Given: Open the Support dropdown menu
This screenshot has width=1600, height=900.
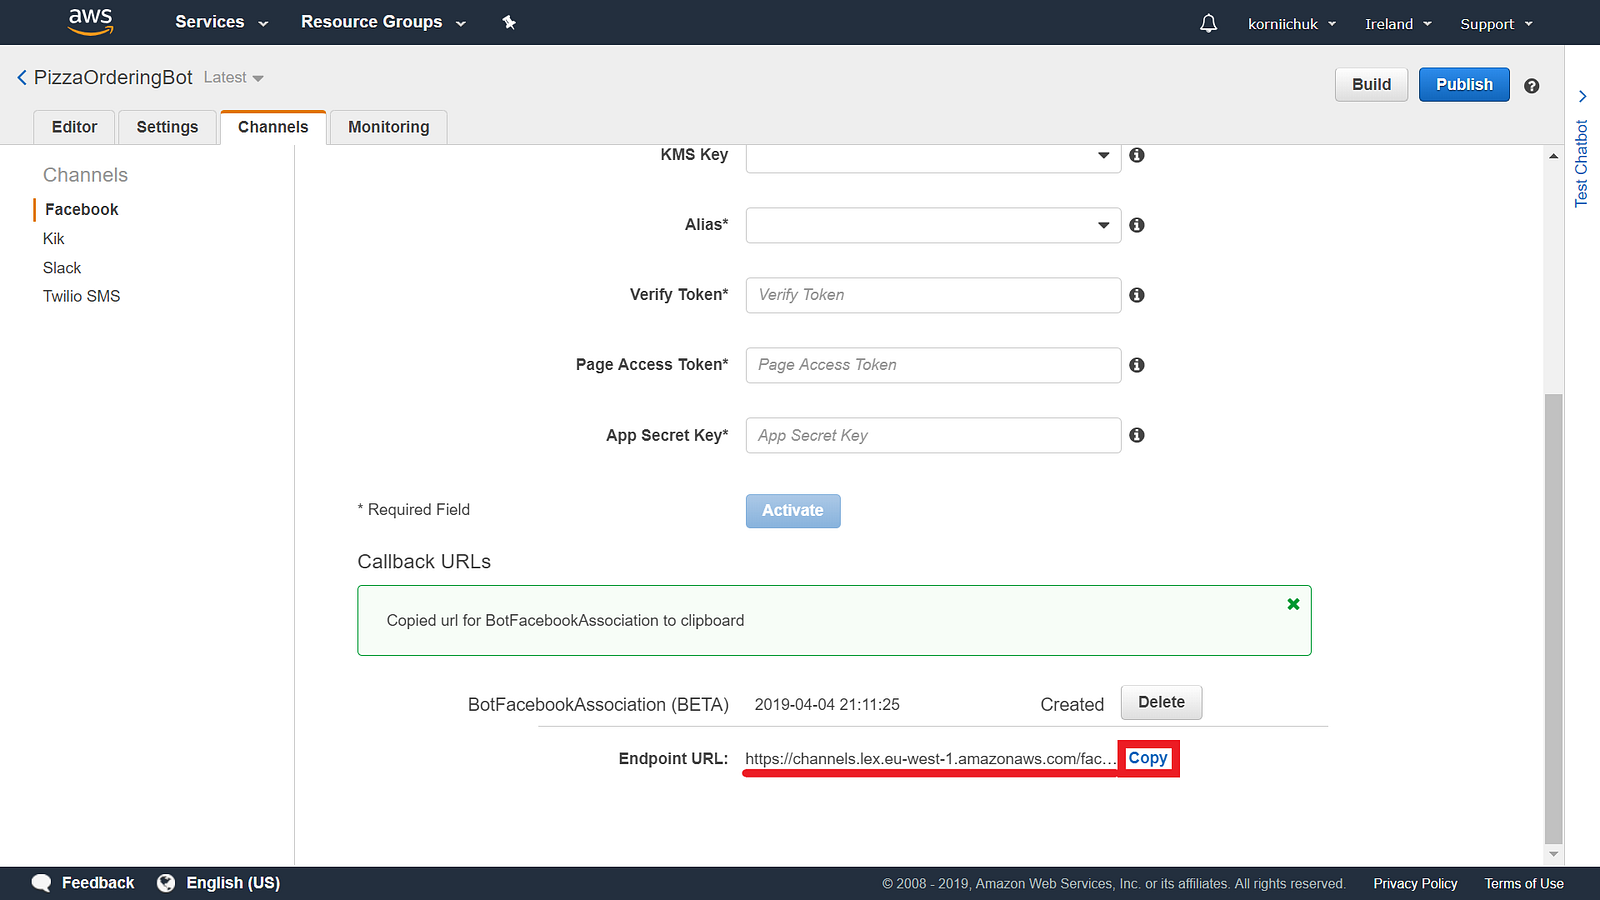Looking at the screenshot, I should [1496, 23].
